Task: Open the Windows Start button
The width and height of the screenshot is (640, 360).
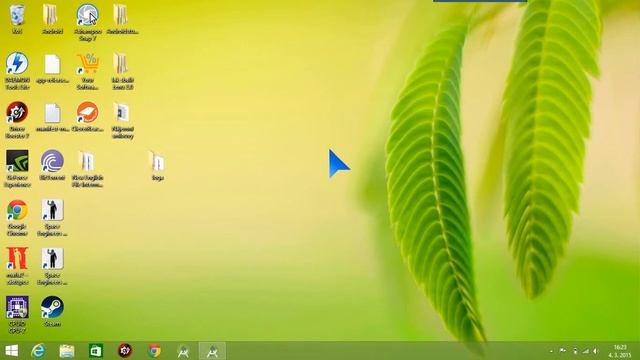Action: [x=11, y=351]
